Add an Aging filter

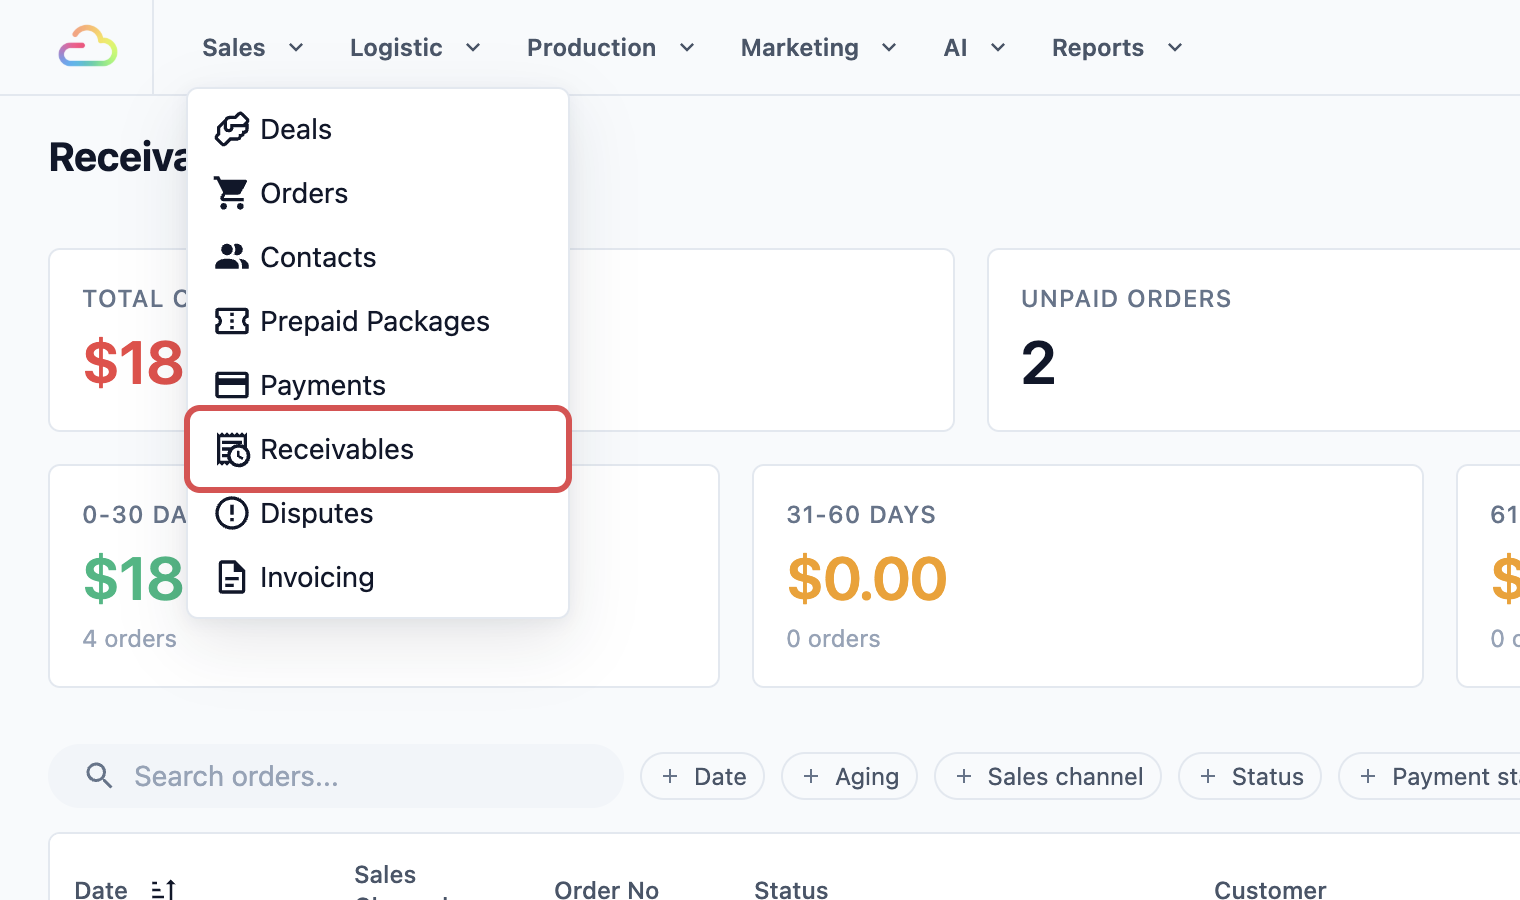(x=850, y=776)
